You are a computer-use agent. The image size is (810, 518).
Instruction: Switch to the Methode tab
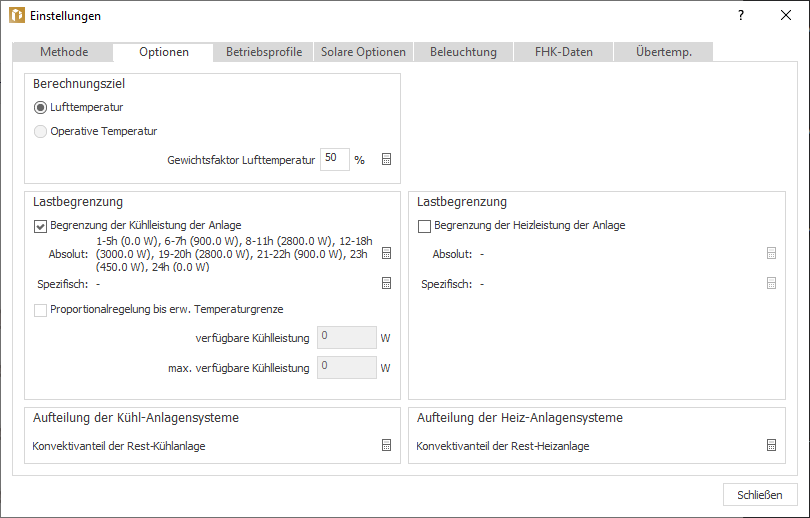64,52
